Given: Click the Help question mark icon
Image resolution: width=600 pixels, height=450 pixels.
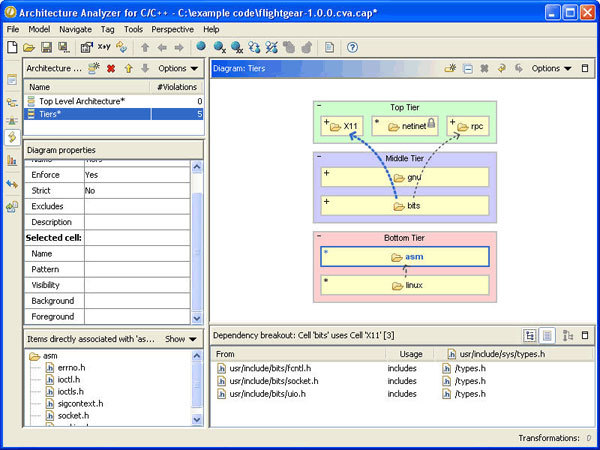Looking at the screenshot, I should pos(352,47).
